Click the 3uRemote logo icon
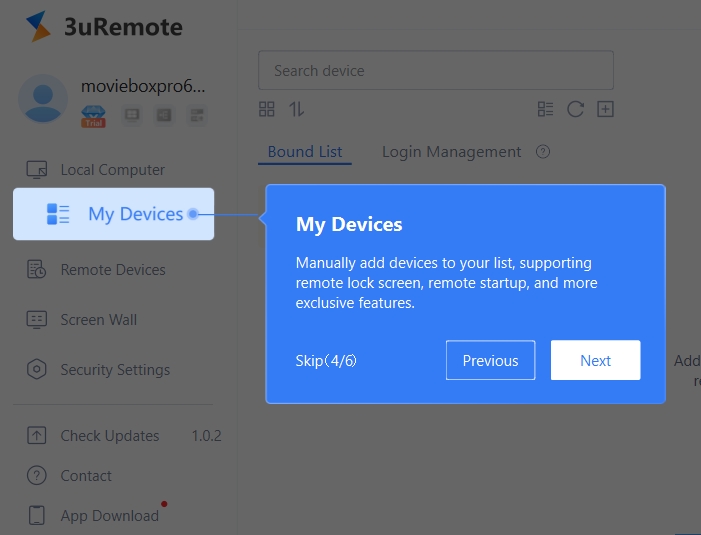 pyautogui.click(x=38, y=26)
